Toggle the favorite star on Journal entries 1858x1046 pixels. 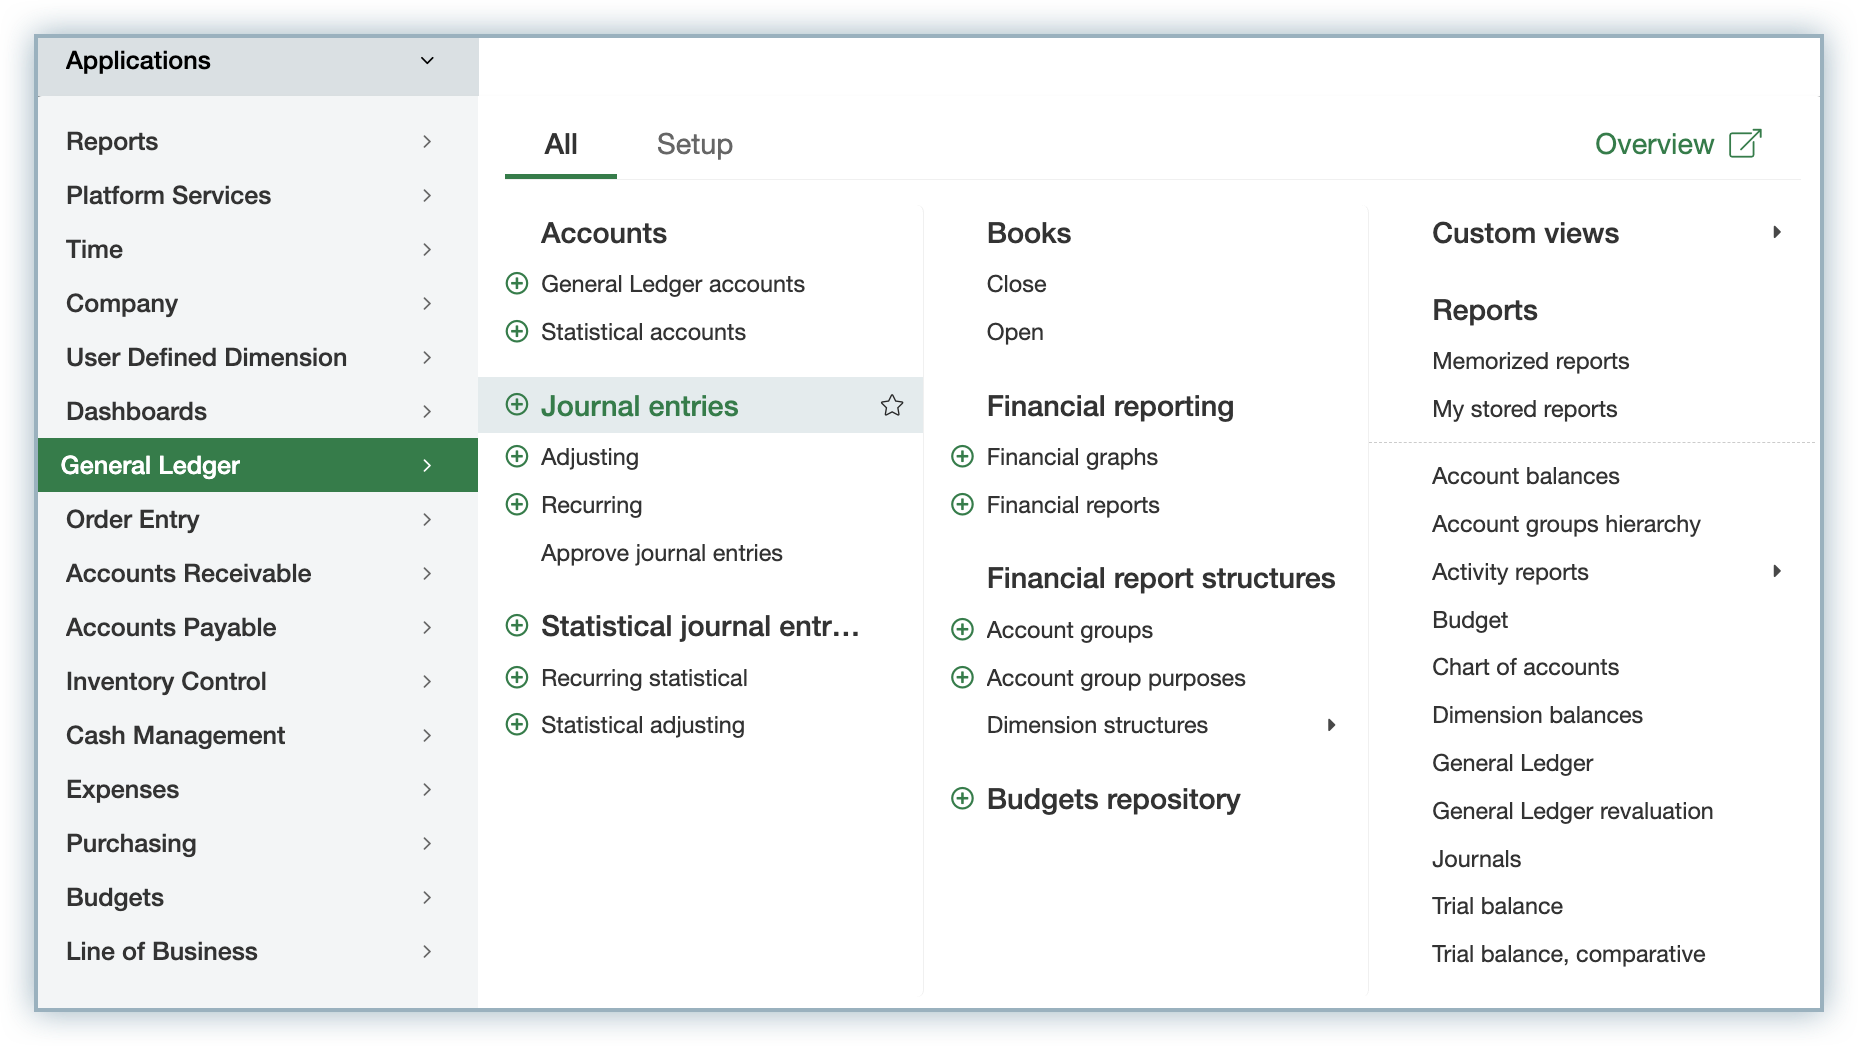pos(891,406)
